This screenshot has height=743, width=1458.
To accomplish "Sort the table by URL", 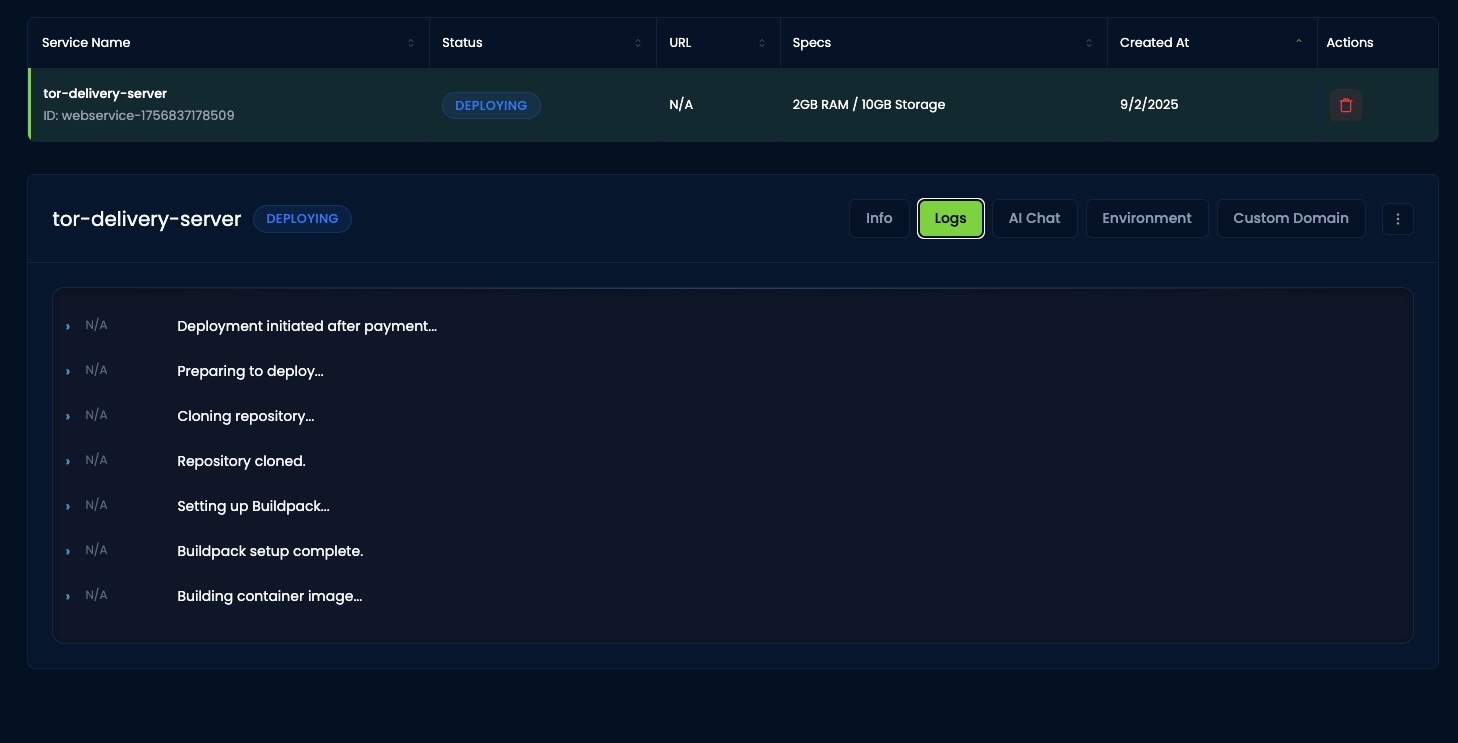I will (x=761, y=43).
